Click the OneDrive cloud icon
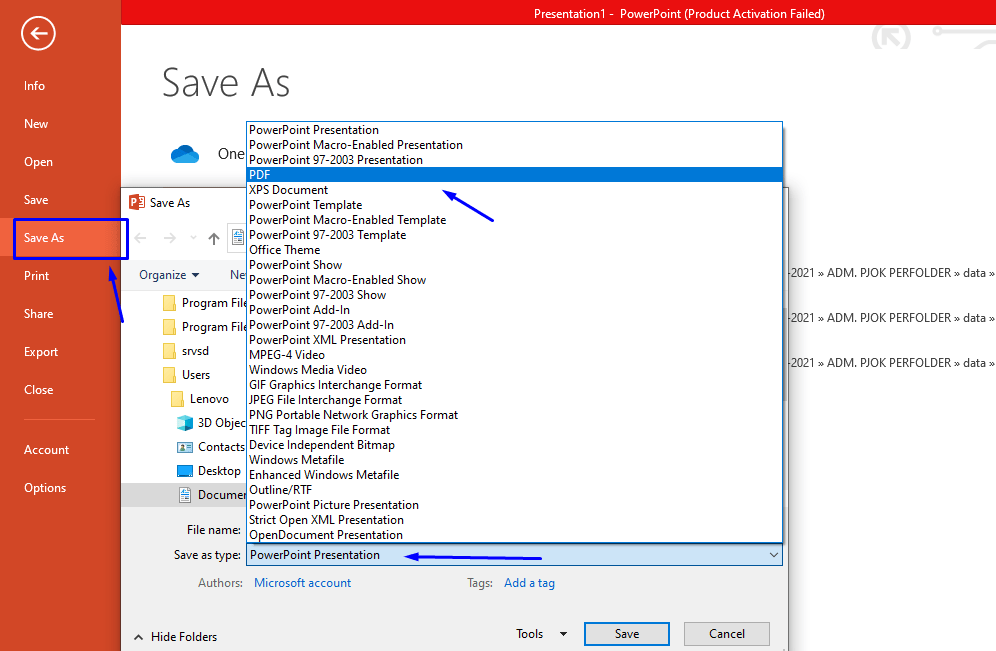Image resolution: width=996 pixels, height=651 pixels. pos(185,153)
